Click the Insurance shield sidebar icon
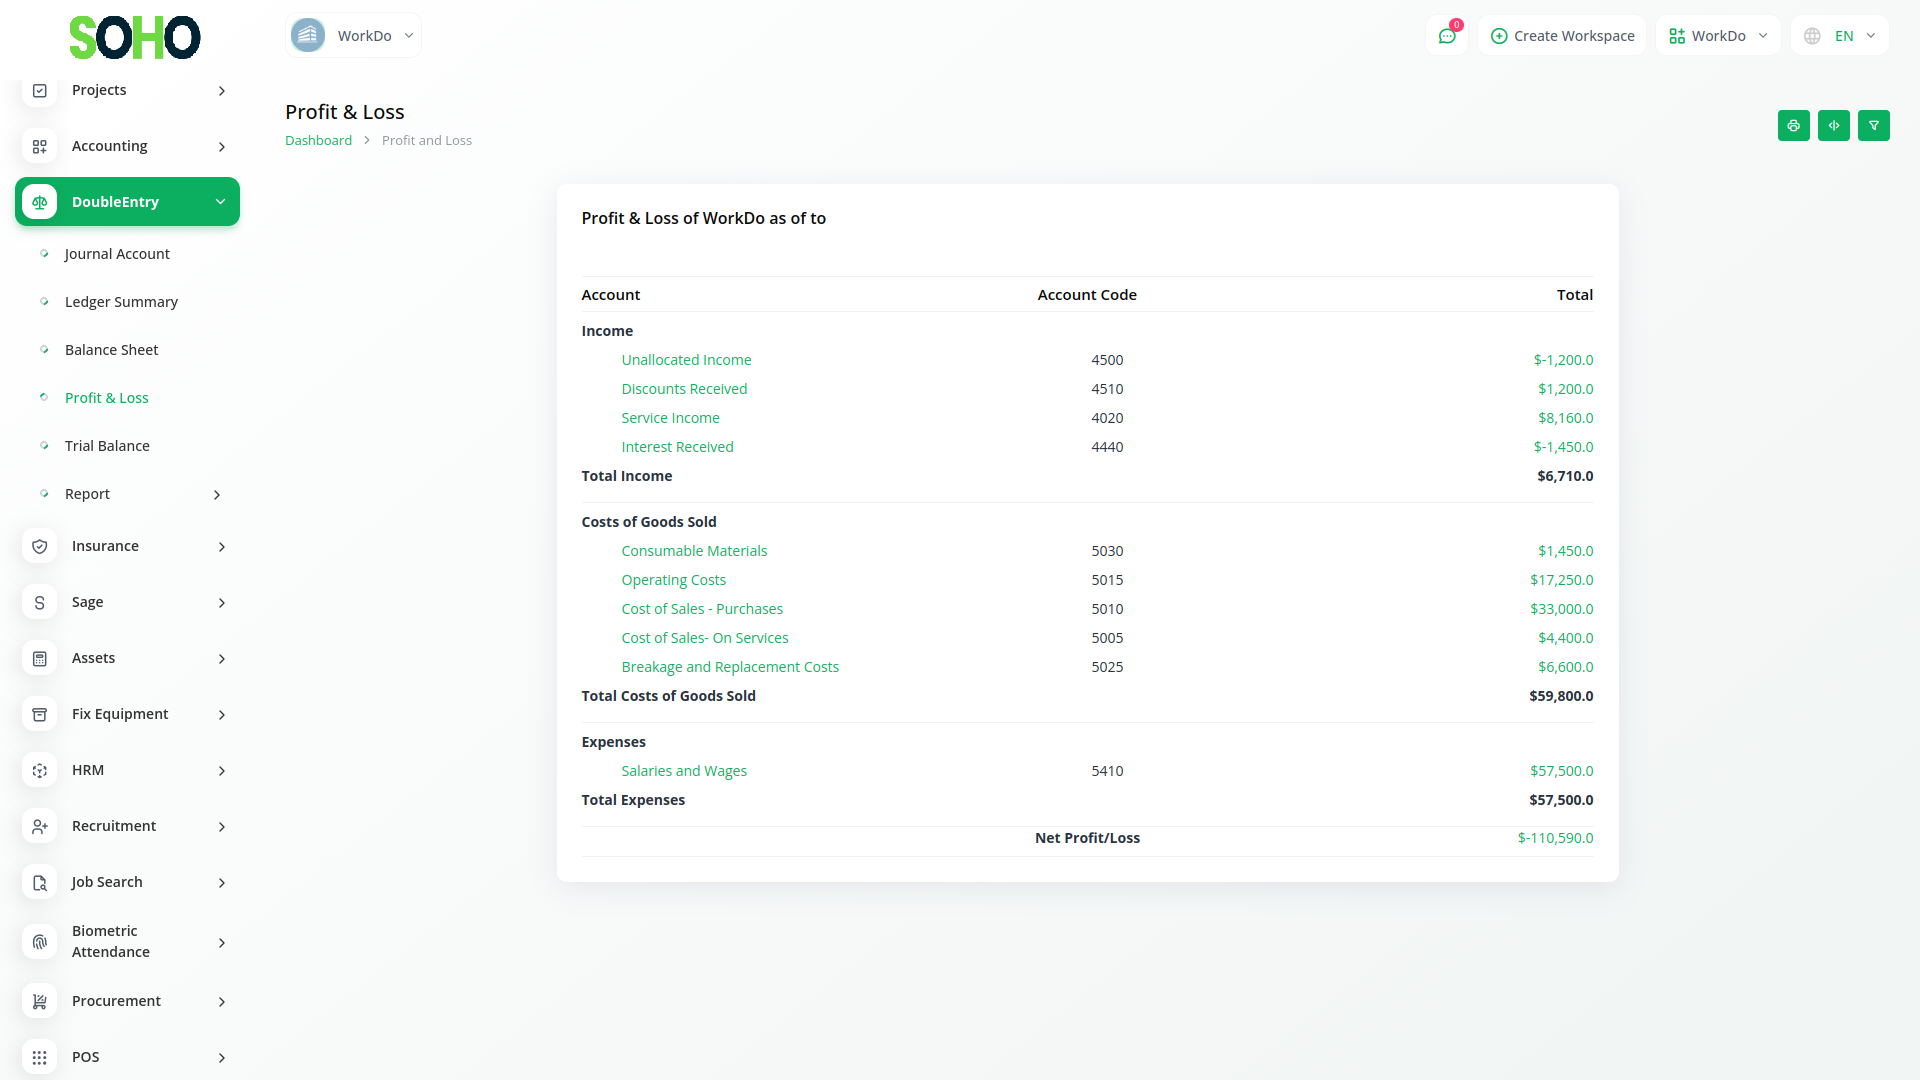 [x=40, y=546]
